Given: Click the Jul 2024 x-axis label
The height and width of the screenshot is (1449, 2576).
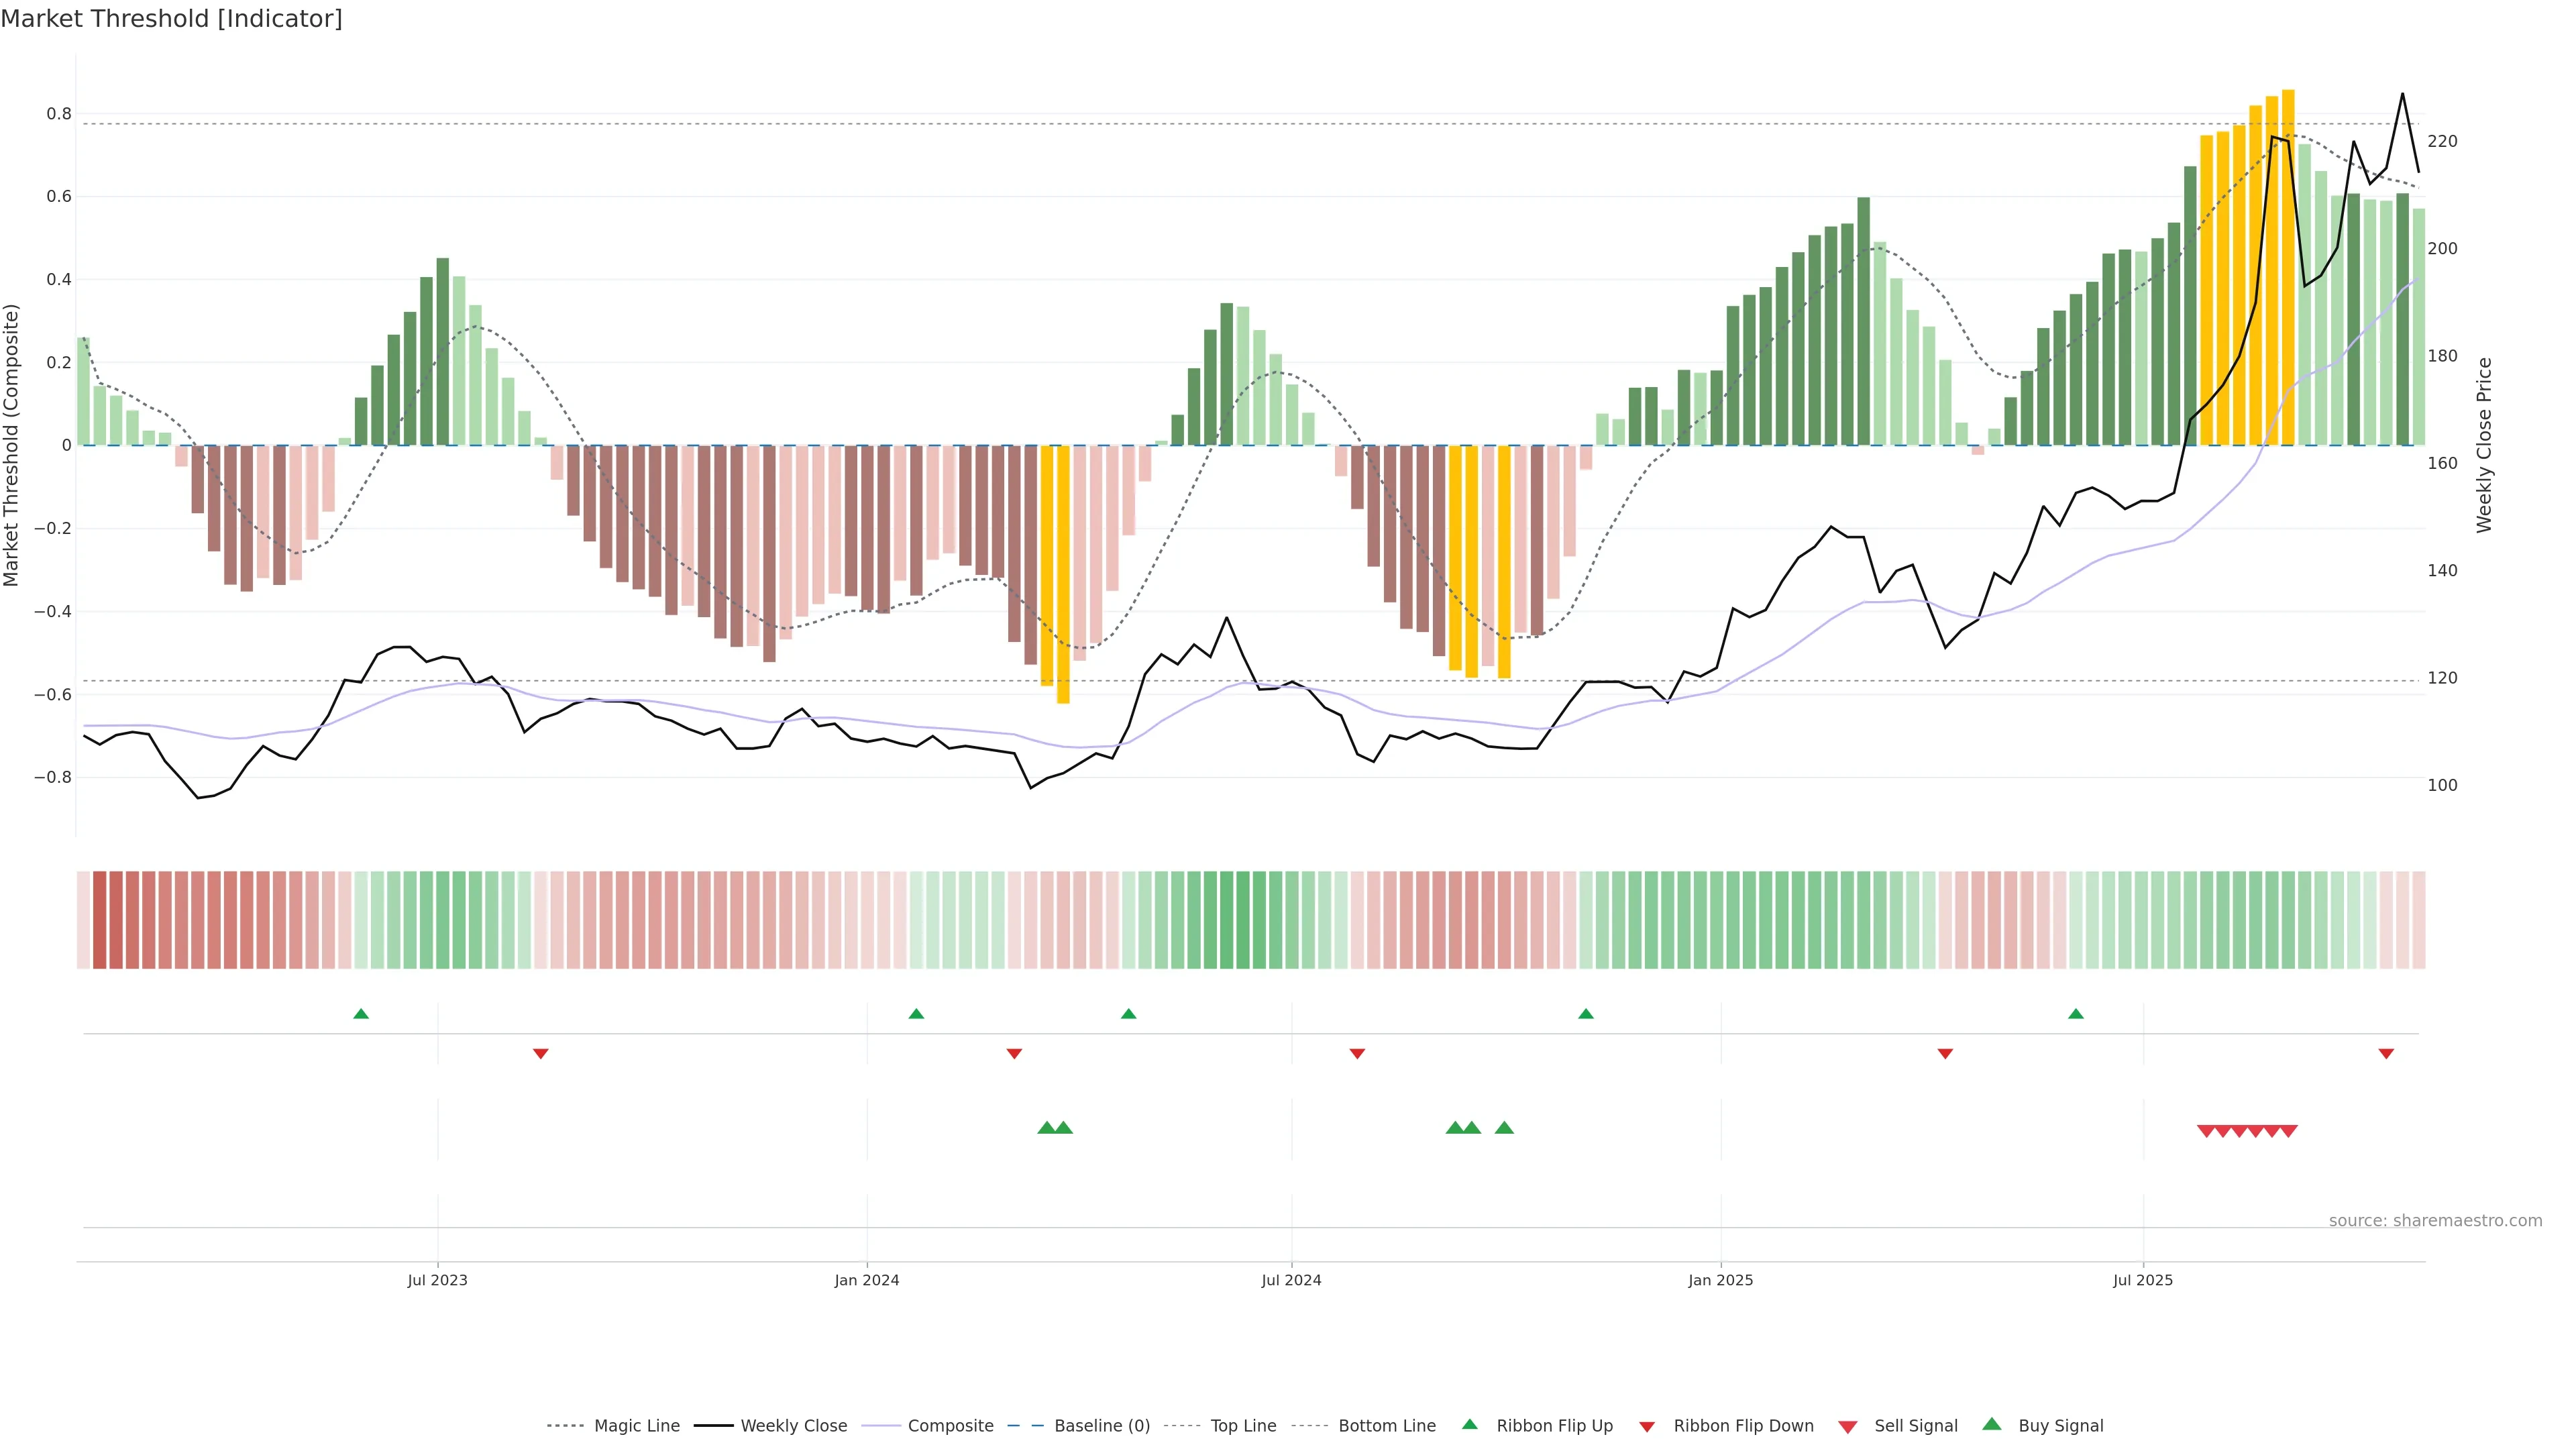Looking at the screenshot, I should click(x=1291, y=1280).
